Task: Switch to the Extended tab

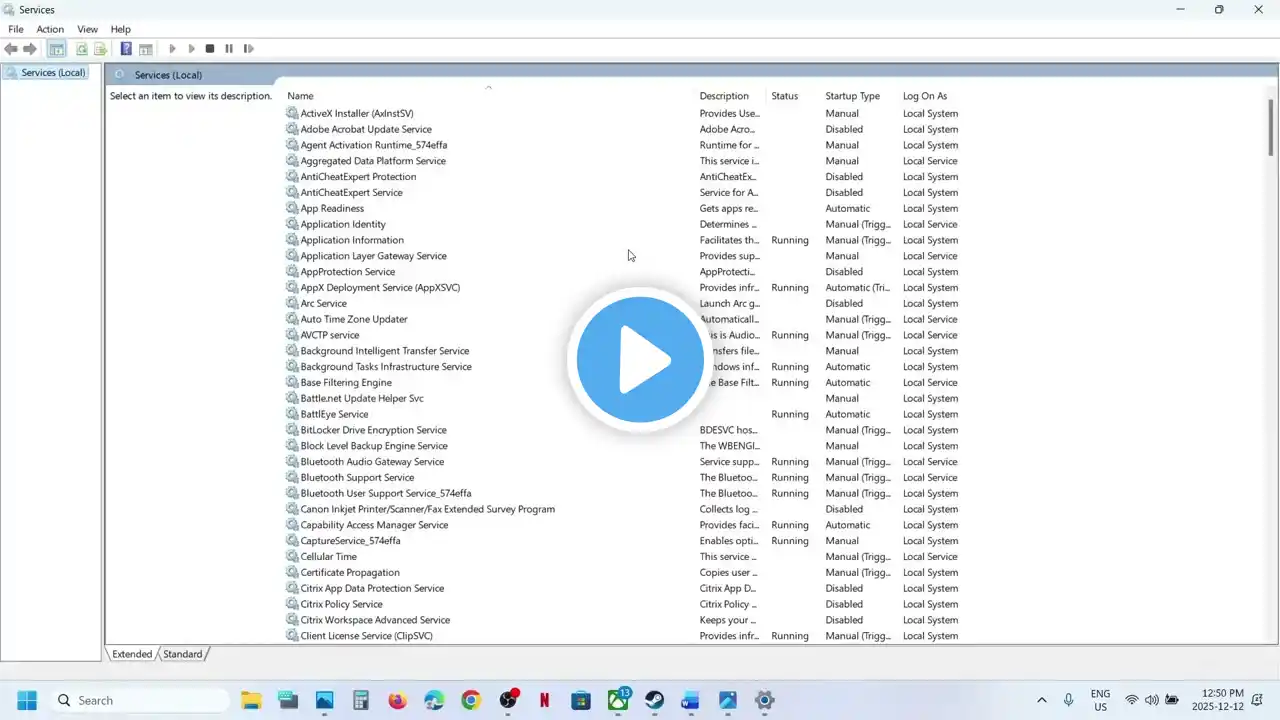Action: pos(132,654)
